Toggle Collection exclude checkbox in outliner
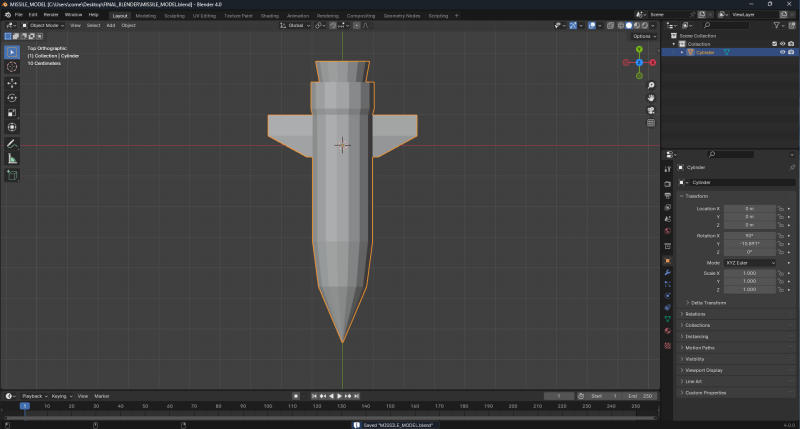800x429 pixels. (774, 44)
